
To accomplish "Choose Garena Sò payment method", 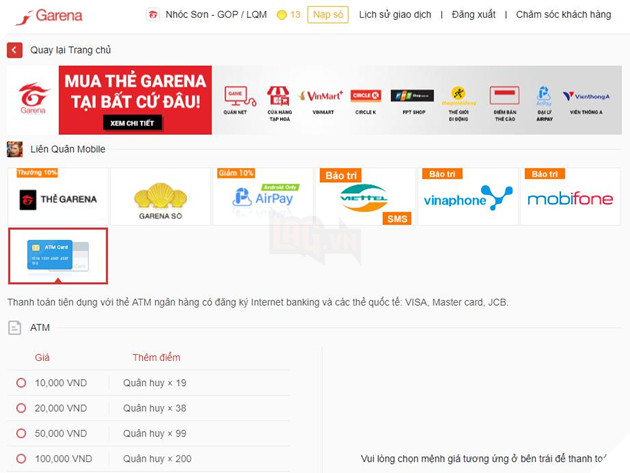I will point(160,197).
